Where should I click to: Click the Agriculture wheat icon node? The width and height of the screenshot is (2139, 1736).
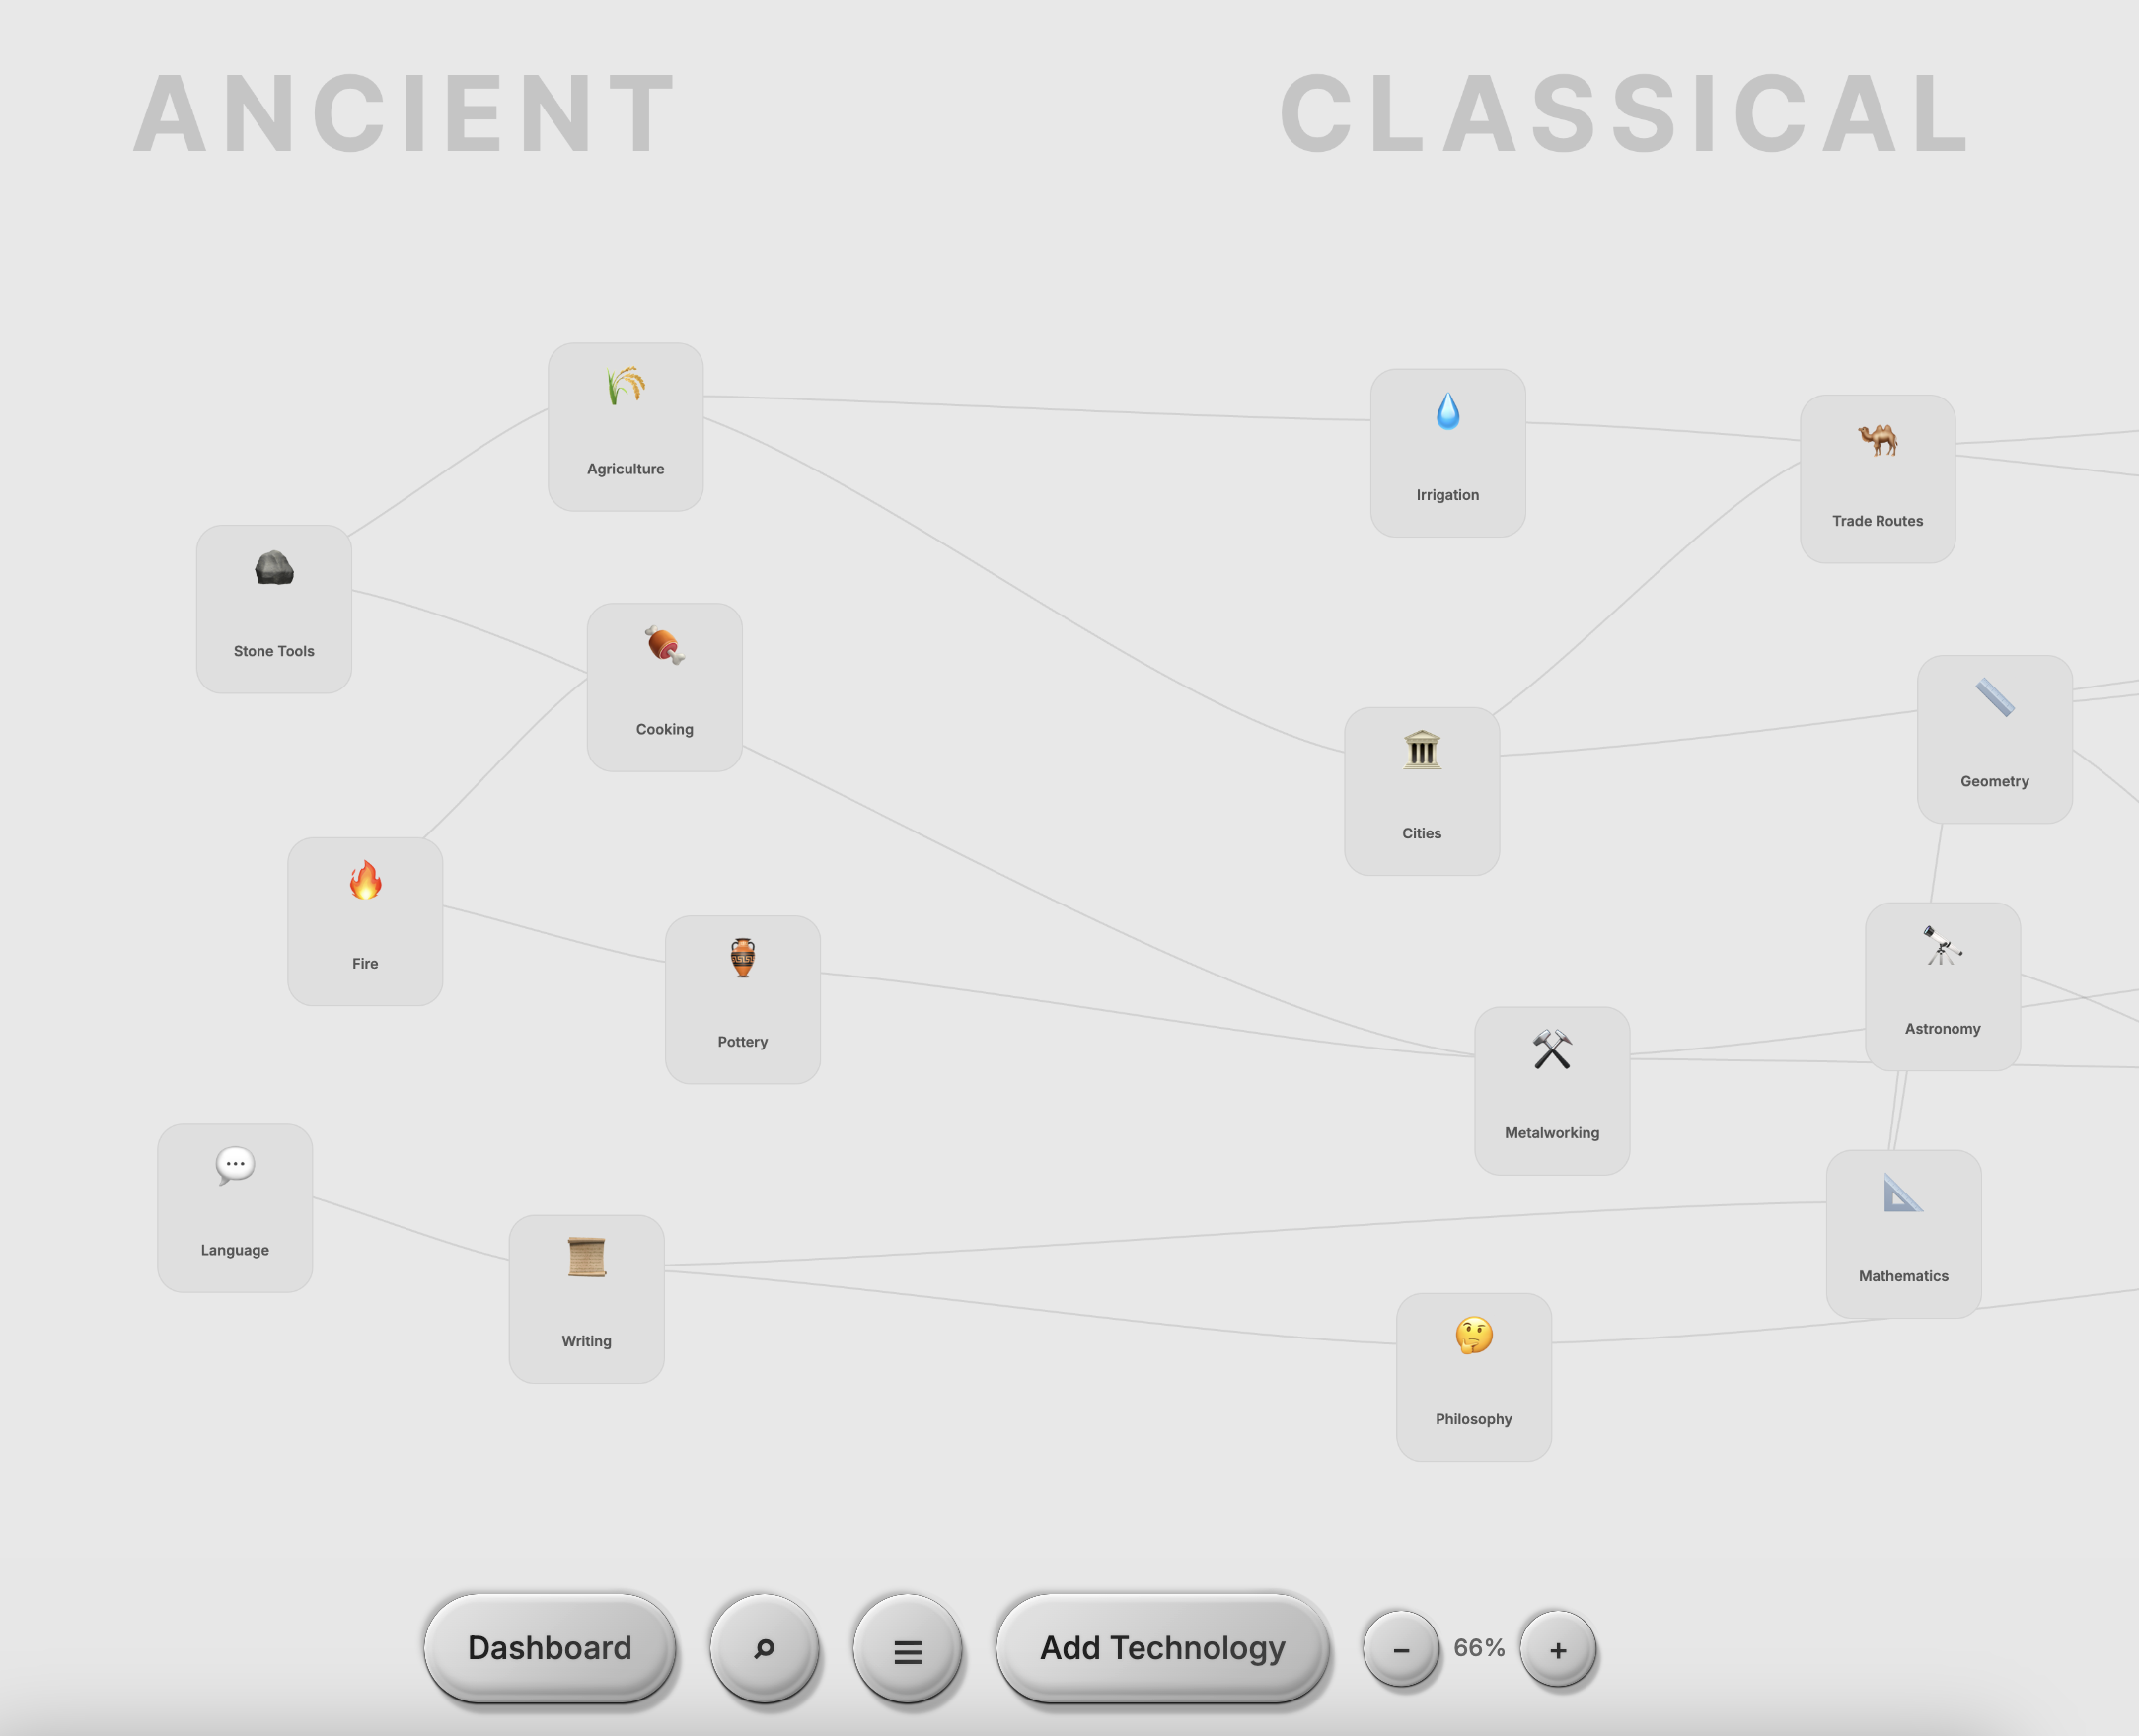point(625,387)
